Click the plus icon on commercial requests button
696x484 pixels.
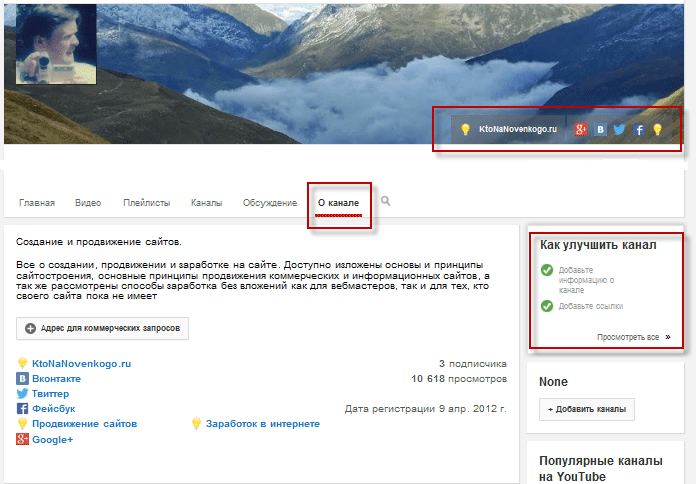30,328
